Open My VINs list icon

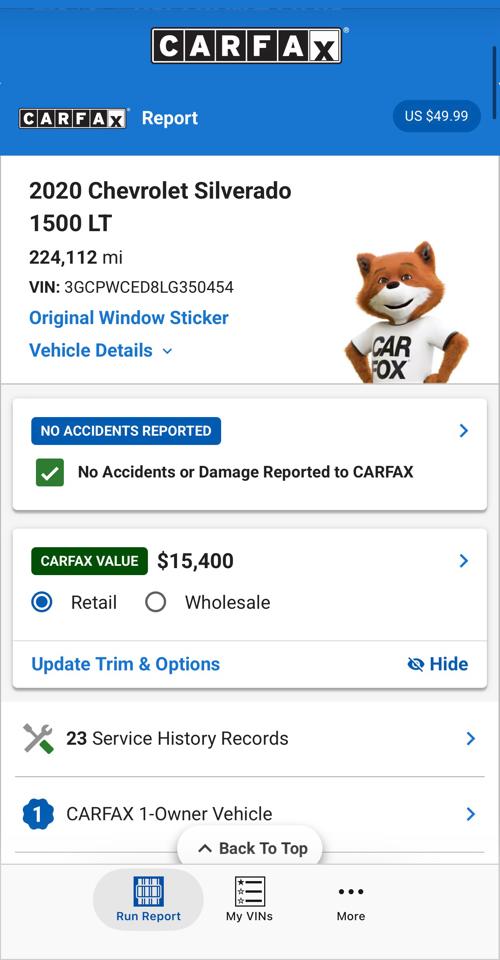point(250,891)
